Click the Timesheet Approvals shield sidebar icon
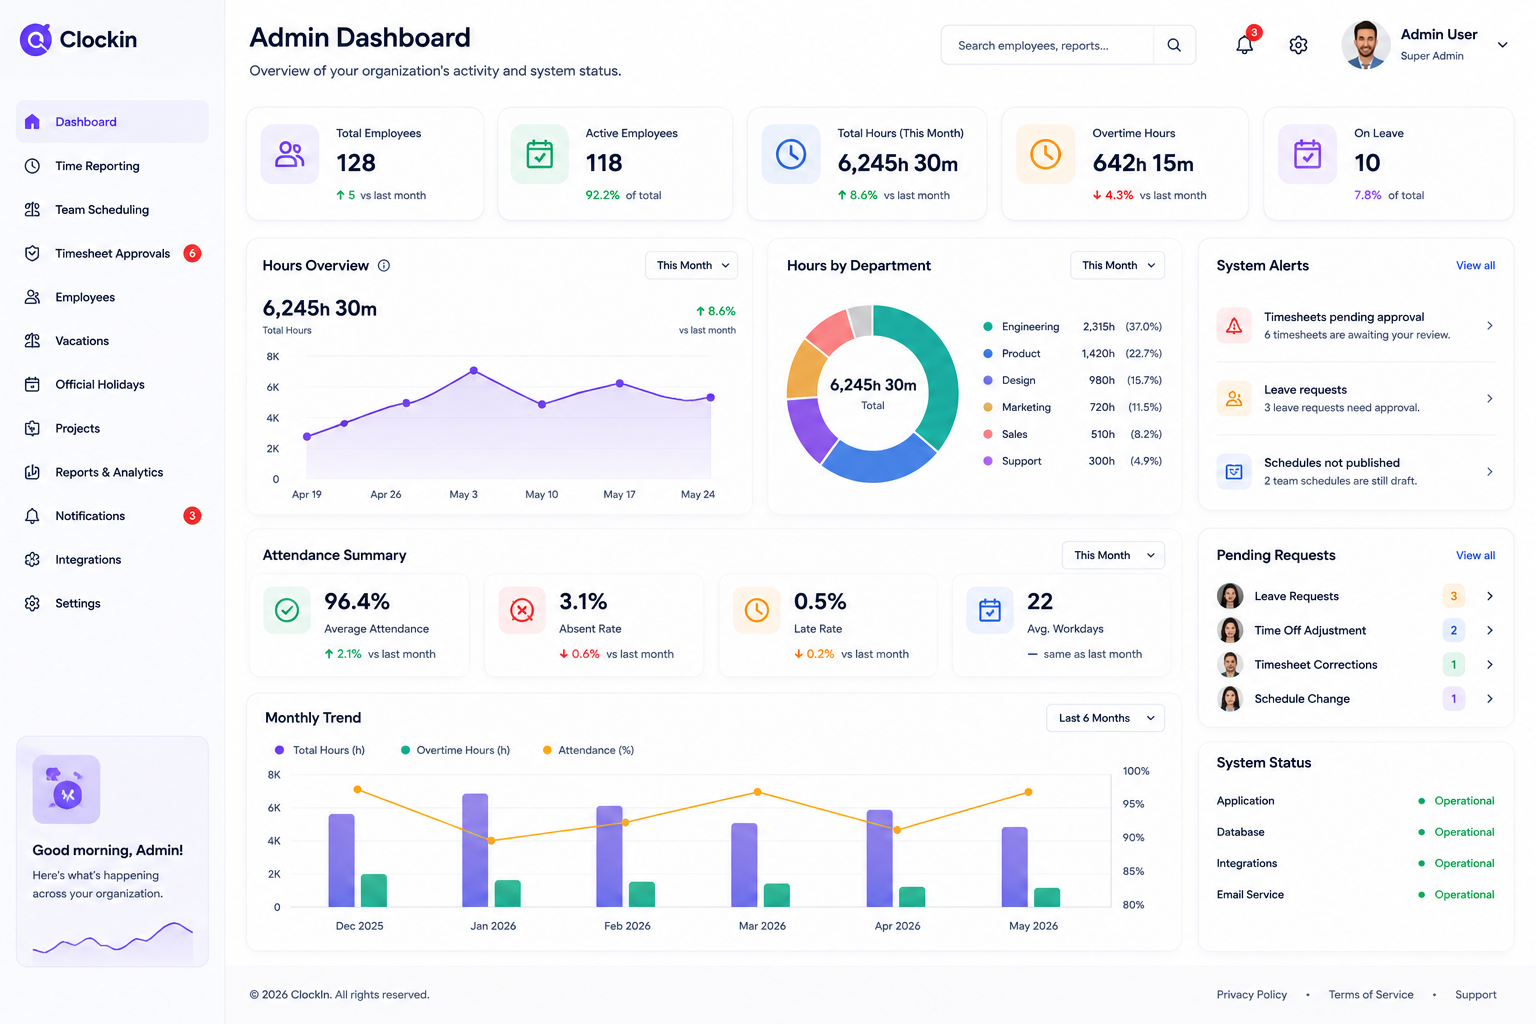The image size is (1536, 1024). pyautogui.click(x=32, y=253)
